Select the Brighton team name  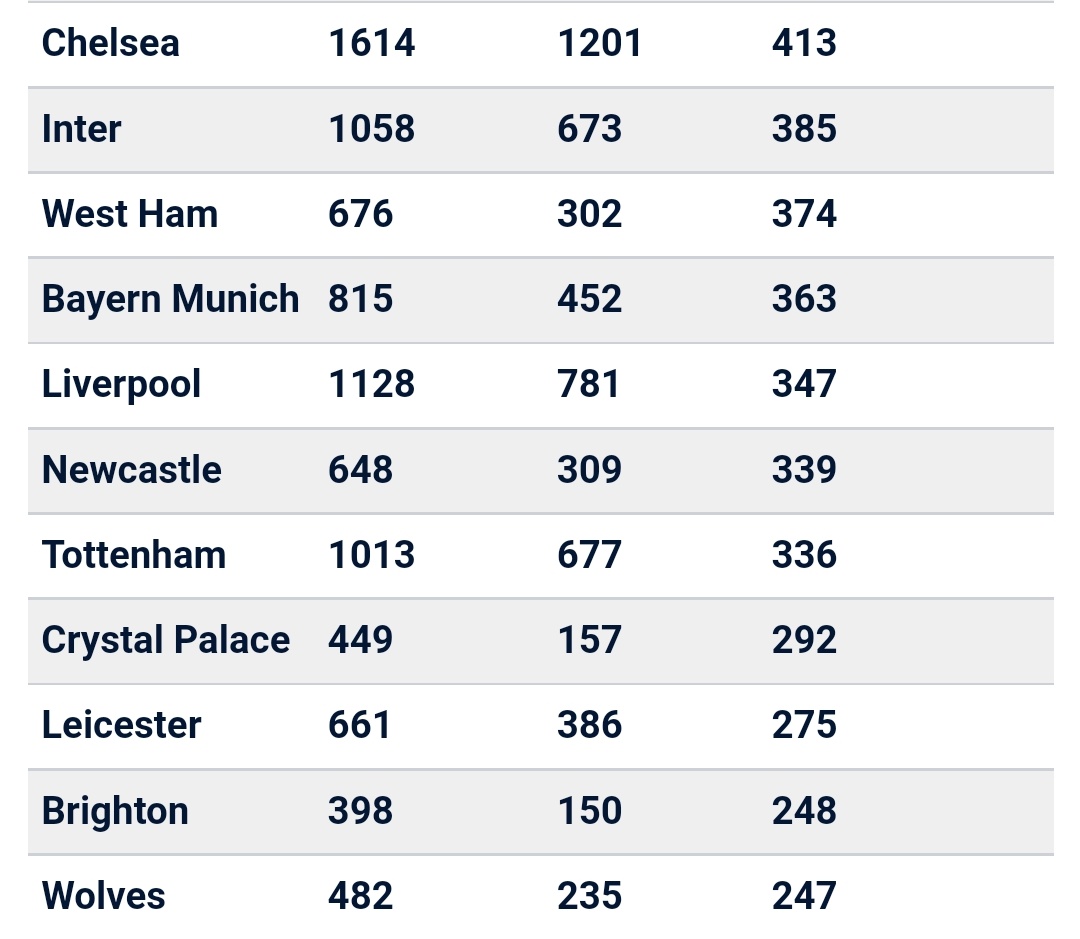pyautogui.click(x=115, y=811)
